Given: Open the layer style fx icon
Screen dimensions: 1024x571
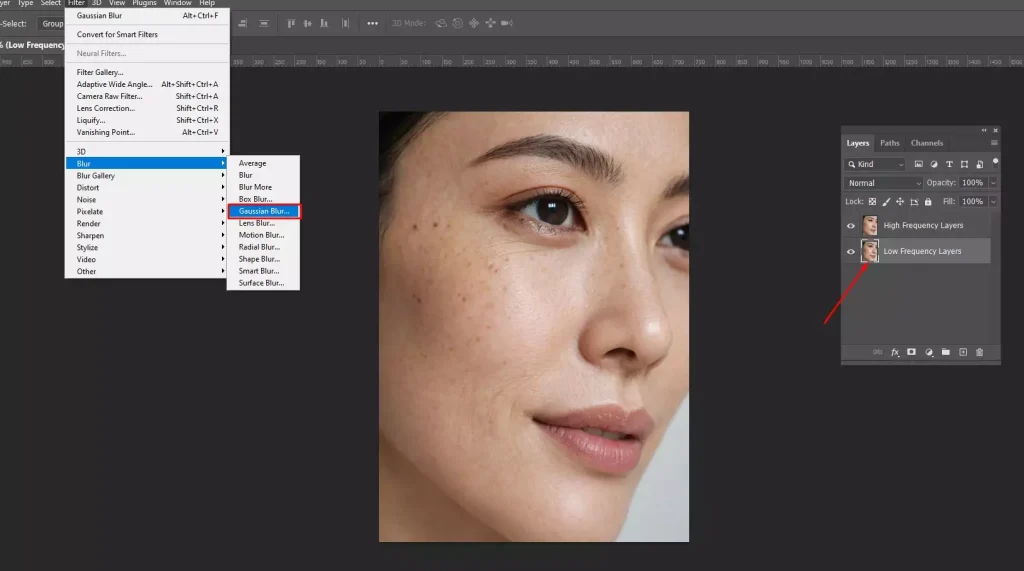Looking at the screenshot, I should pyautogui.click(x=895, y=352).
